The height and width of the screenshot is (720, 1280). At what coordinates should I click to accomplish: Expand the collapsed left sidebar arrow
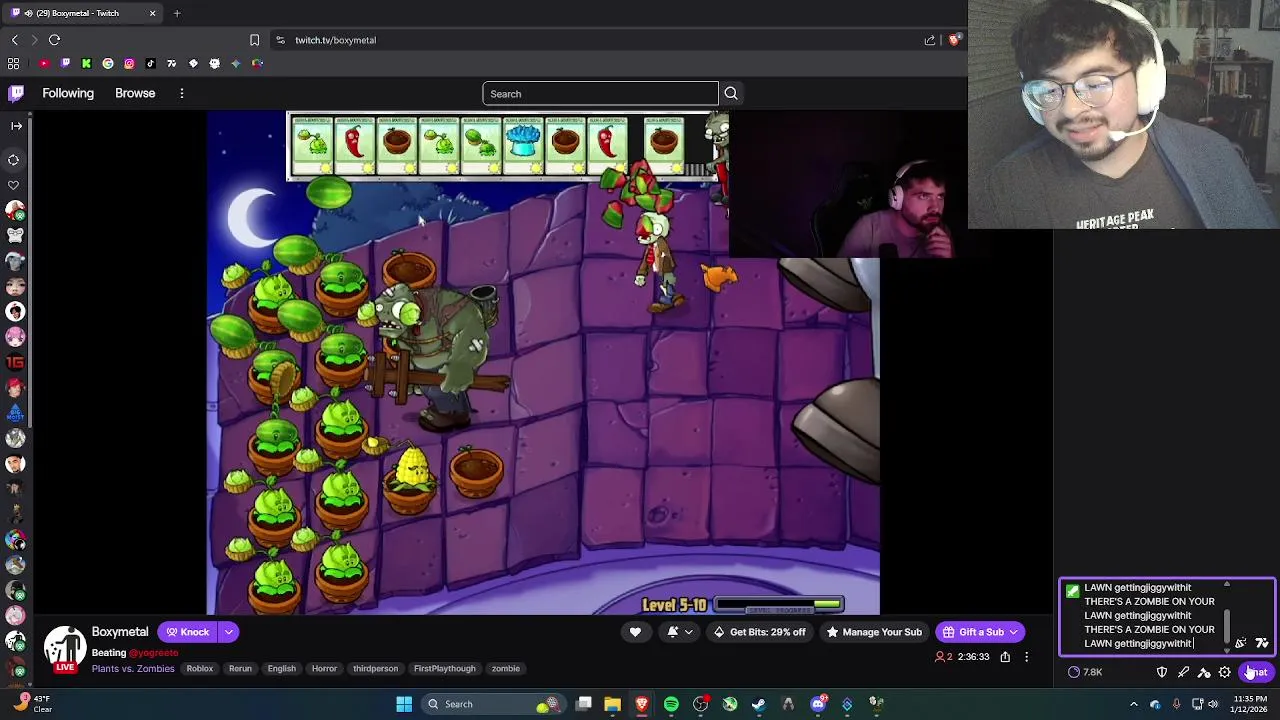(x=16, y=126)
